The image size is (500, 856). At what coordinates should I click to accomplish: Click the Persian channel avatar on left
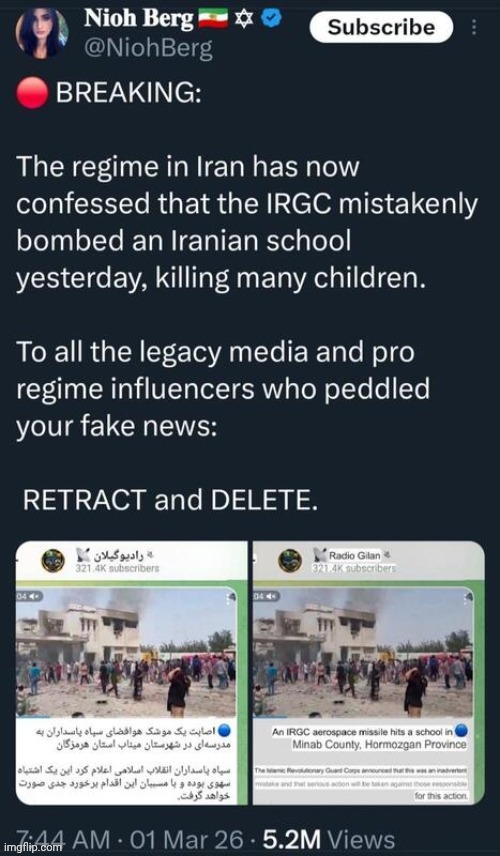point(54,561)
